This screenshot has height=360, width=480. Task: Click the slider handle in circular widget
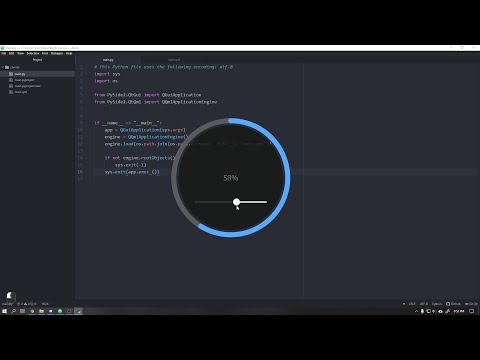(x=236, y=202)
